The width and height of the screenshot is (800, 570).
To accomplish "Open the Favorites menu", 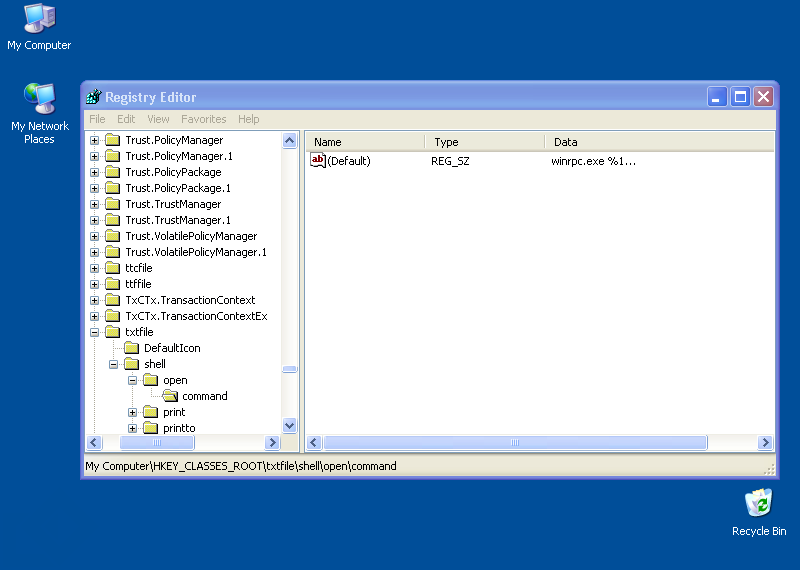I will (x=204, y=119).
